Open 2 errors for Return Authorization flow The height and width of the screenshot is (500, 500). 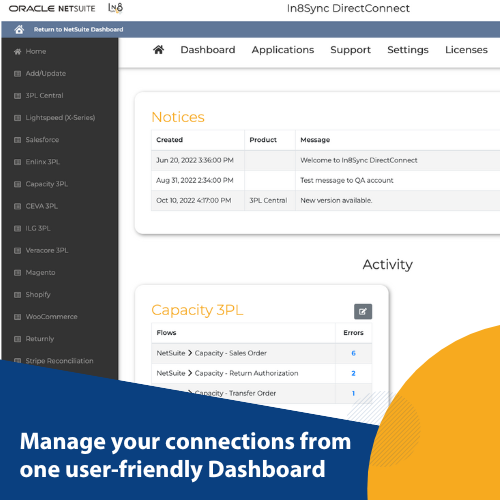[x=353, y=373]
